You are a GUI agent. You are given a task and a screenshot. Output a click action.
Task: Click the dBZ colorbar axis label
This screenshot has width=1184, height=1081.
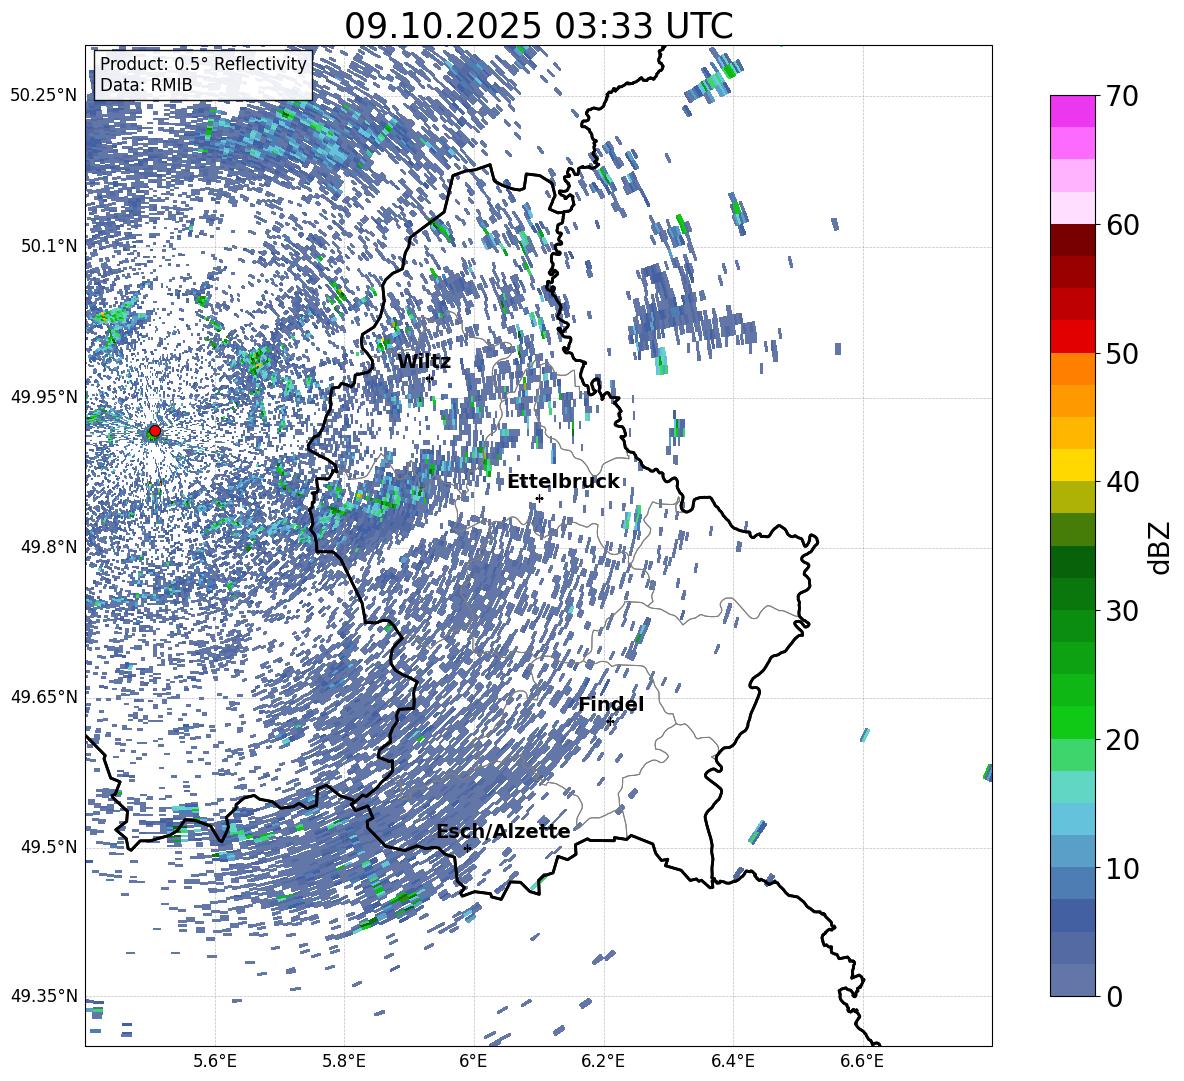click(1161, 547)
